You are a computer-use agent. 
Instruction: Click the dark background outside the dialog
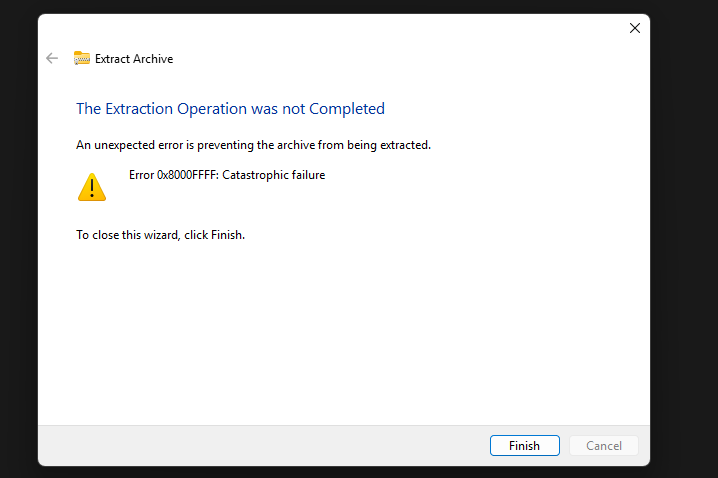[x=683, y=238]
